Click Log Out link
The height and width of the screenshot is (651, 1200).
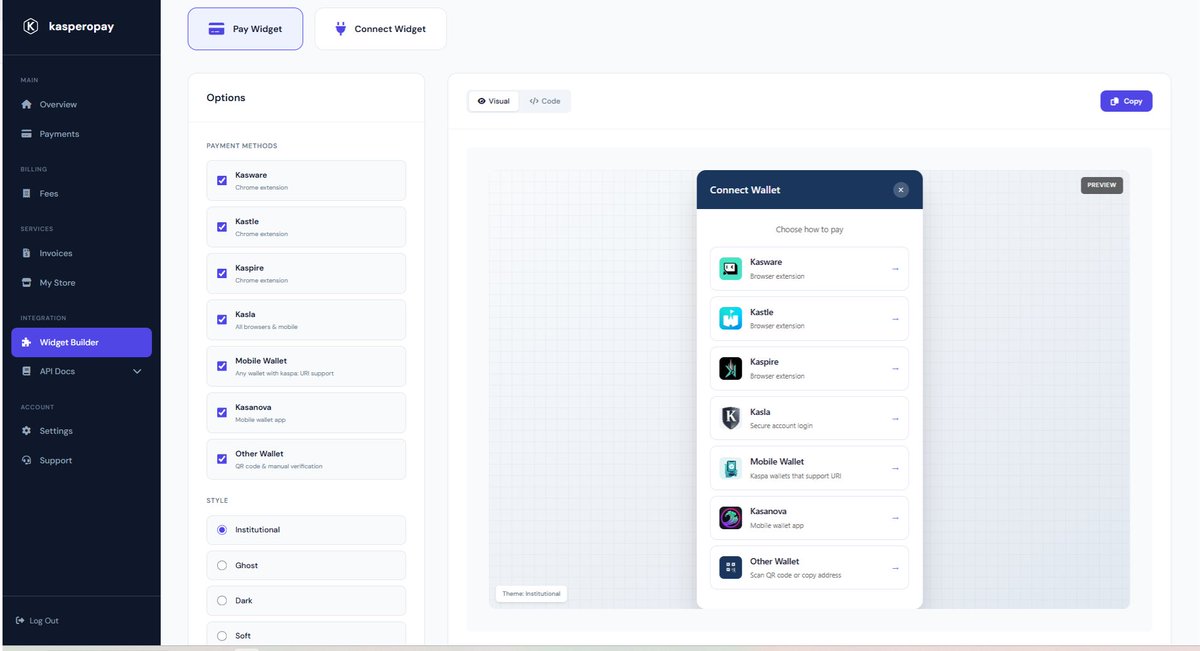pos(38,621)
